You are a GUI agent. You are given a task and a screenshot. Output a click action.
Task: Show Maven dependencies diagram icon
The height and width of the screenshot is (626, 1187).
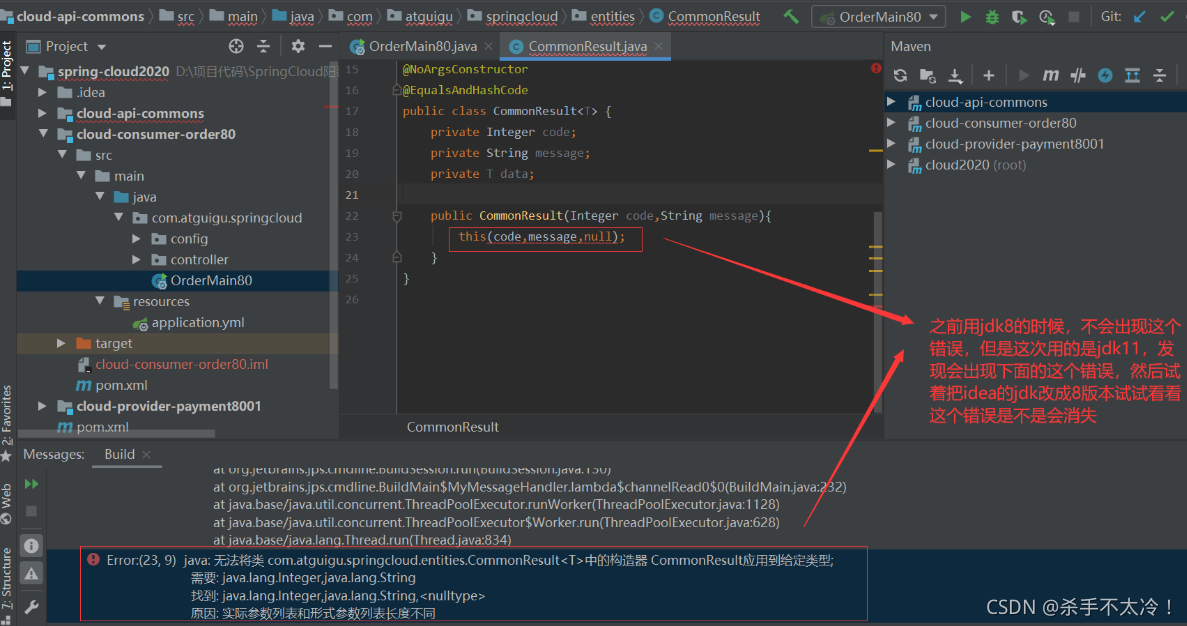pos(1132,75)
